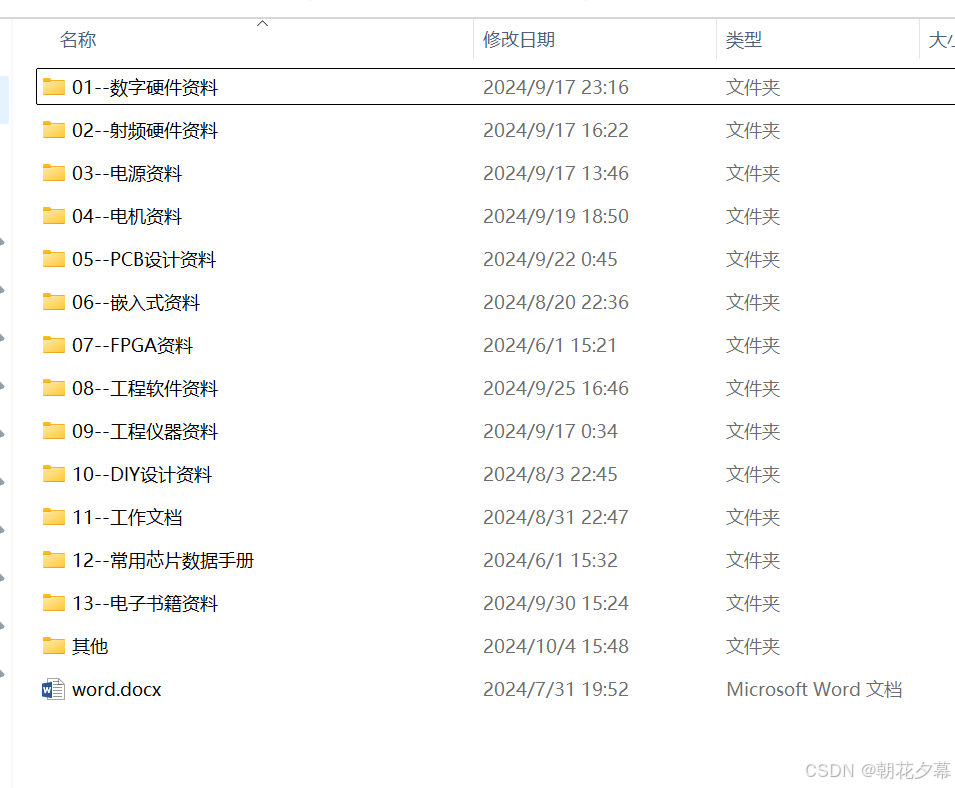This screenshot has width=955, height=788.
Task: Sort by 名称 column header
Action: click(78, 40)
